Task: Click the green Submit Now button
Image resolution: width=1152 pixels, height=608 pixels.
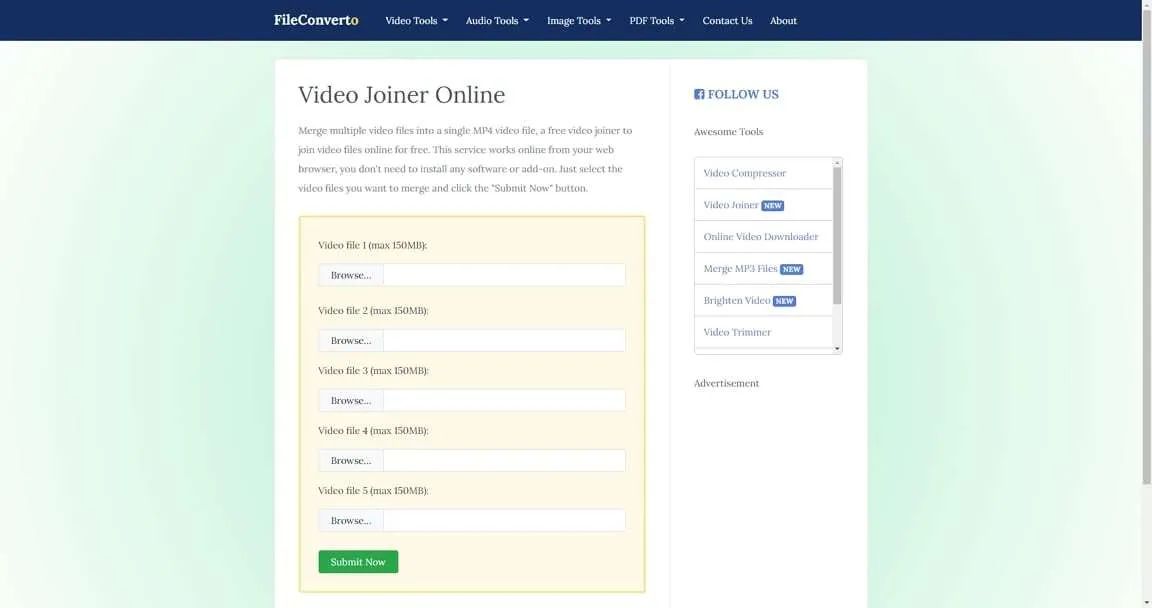Action: click(358, 562)
